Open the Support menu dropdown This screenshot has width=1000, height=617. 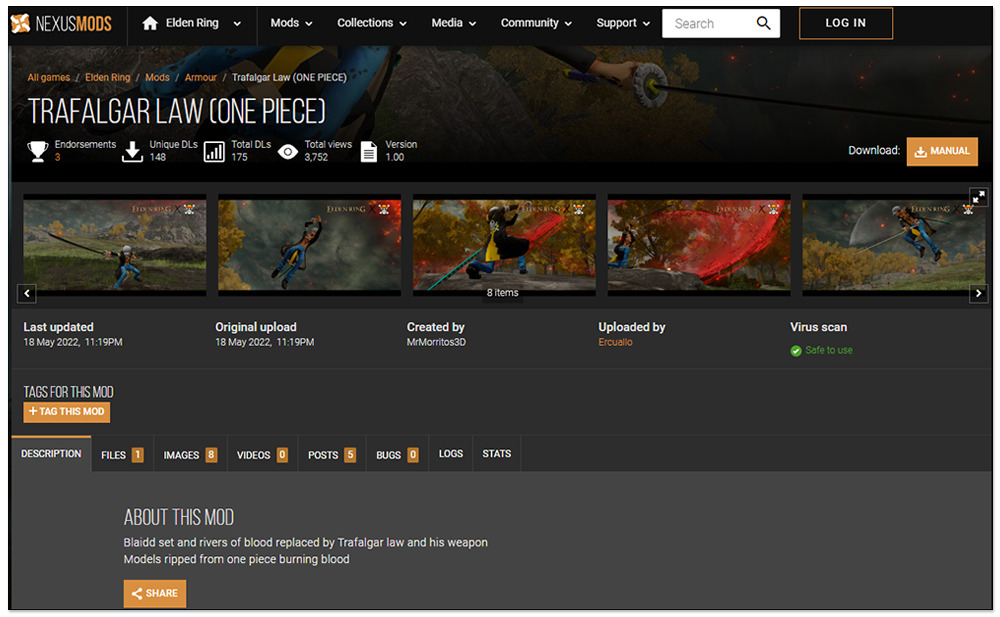[x=623, y=23]
